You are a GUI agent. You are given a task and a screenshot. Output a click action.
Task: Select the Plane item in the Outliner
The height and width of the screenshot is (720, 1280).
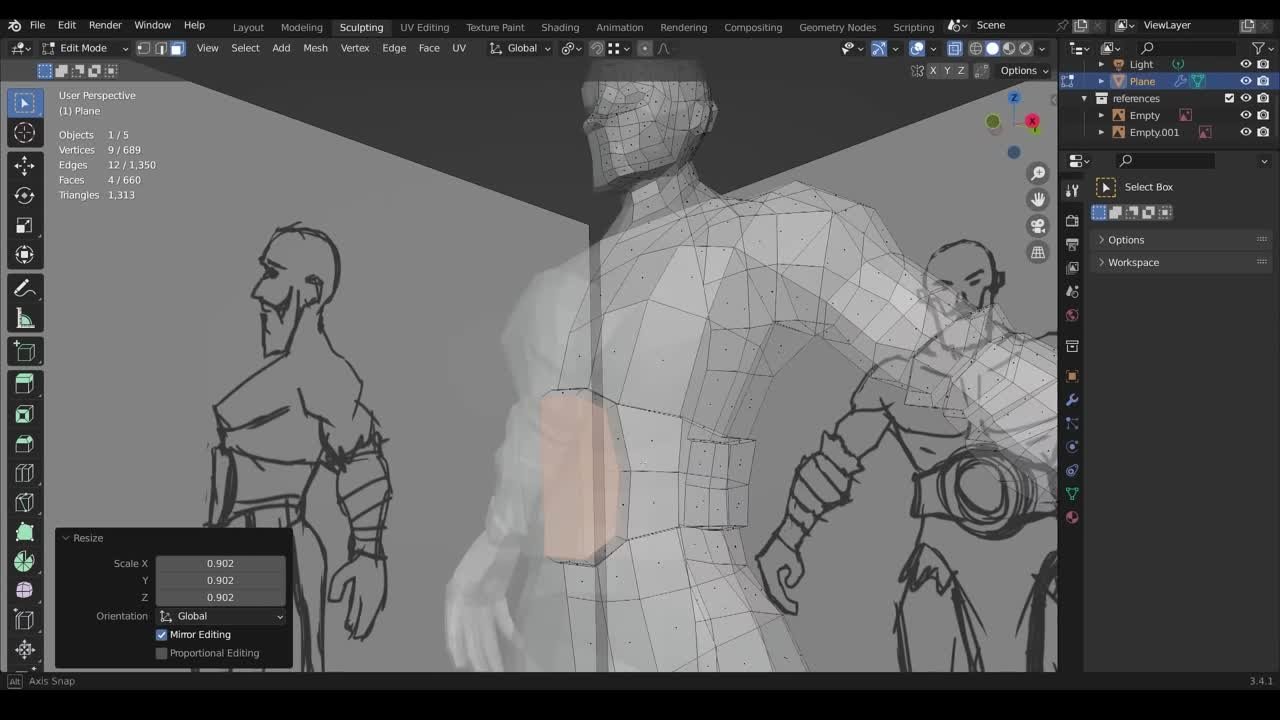[x=1141, y=81]
